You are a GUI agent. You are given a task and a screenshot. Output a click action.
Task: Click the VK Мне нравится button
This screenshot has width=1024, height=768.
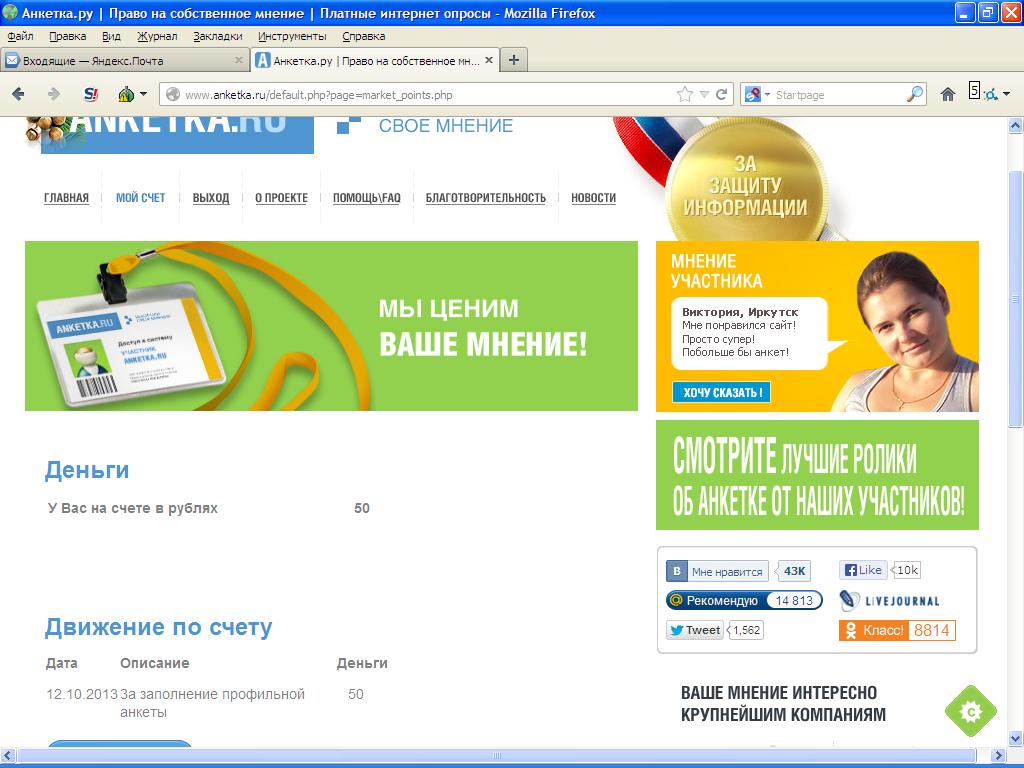(x=717, y=571)
